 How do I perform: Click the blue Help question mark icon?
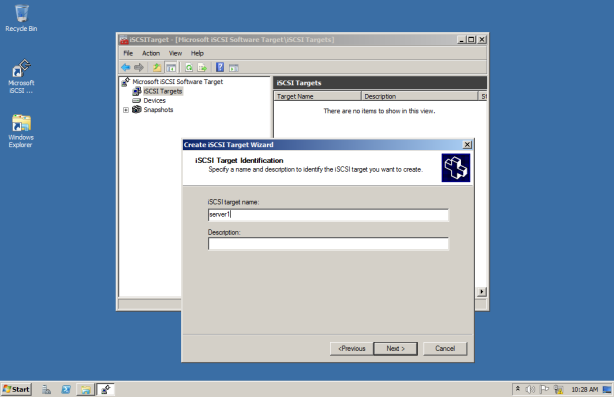[x=220, y=67]
